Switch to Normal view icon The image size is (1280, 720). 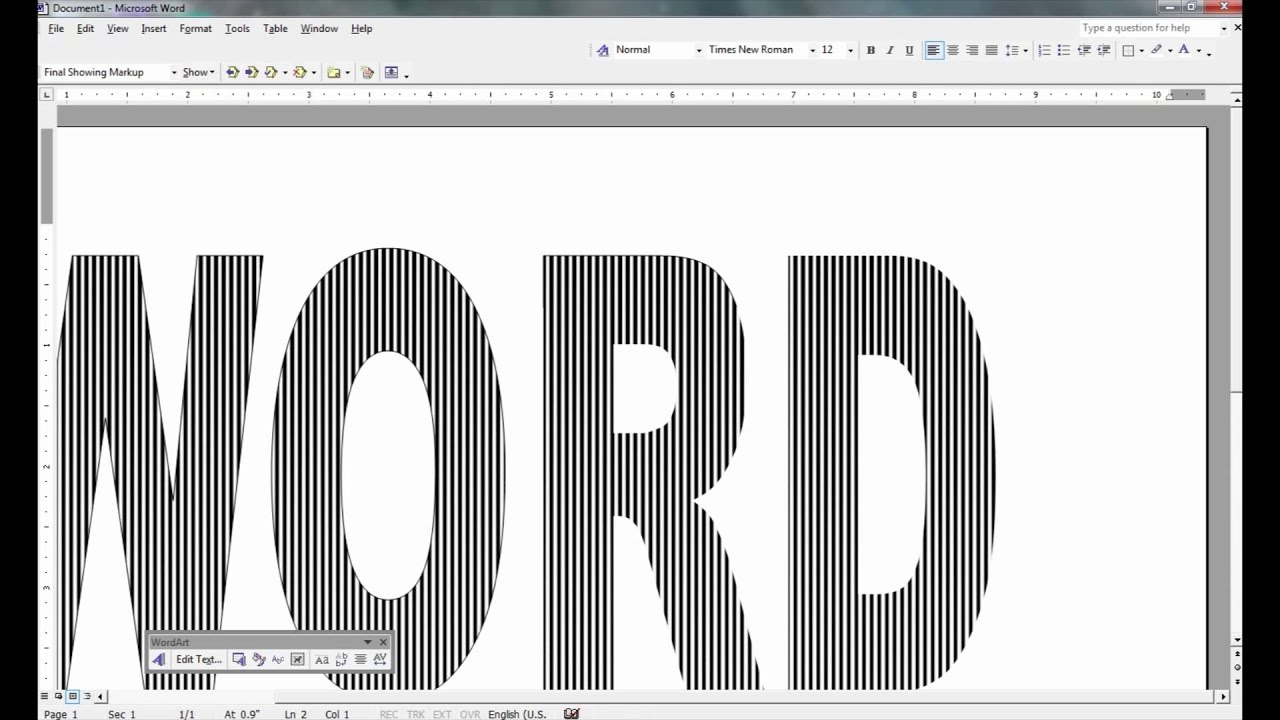44,696
